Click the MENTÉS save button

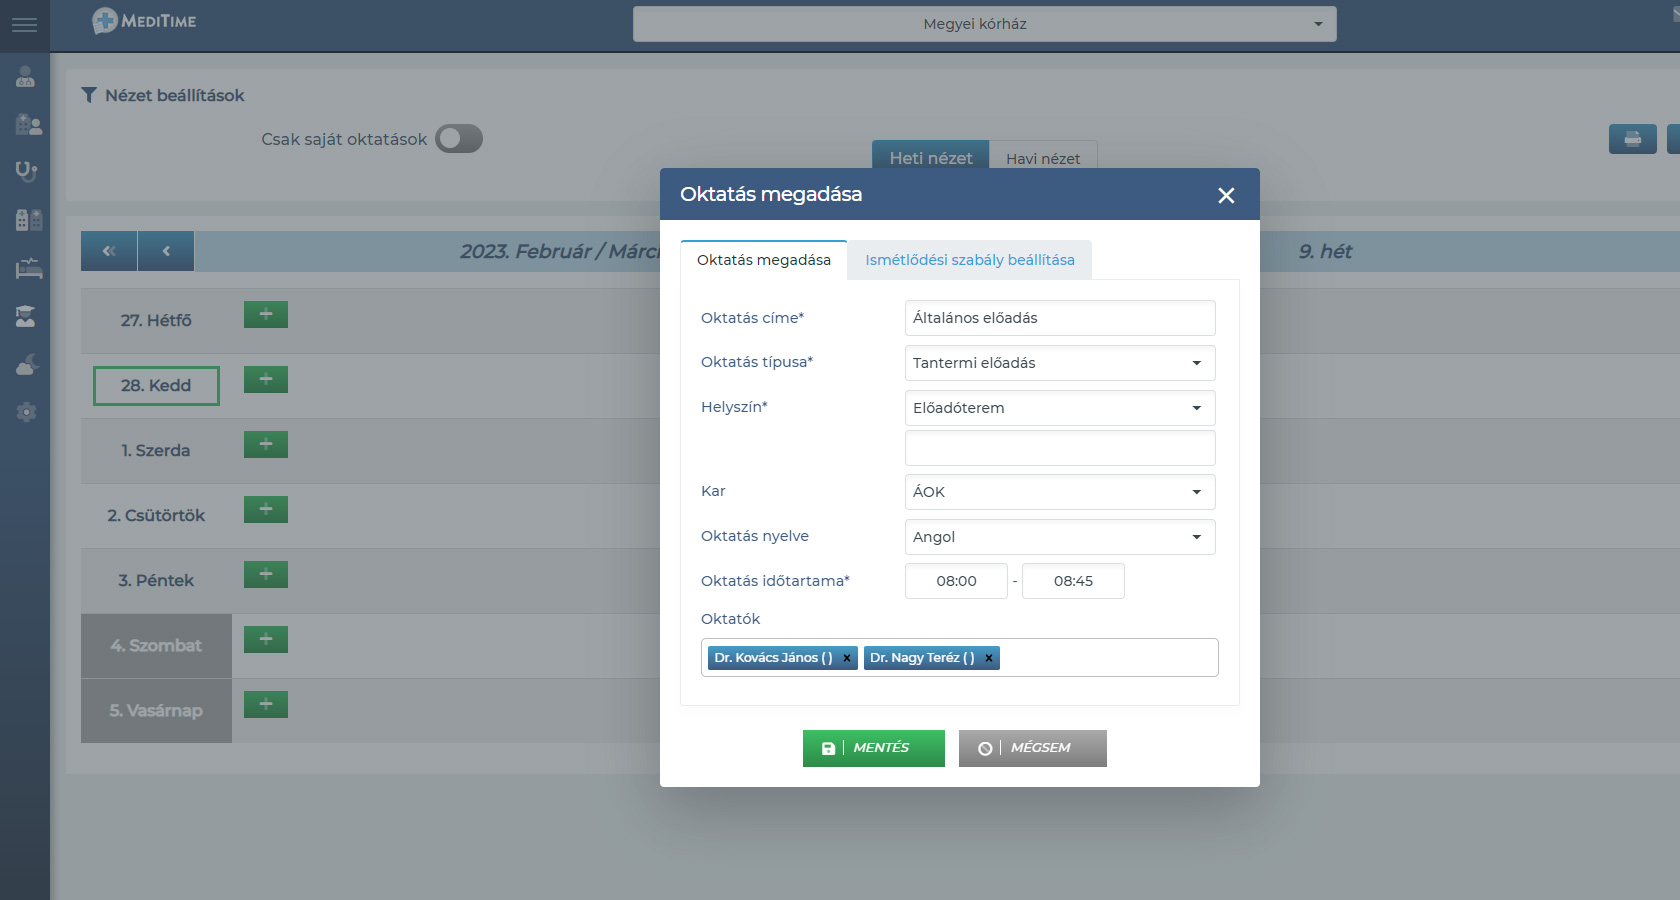pyautogui.click(x=874, y=748)
